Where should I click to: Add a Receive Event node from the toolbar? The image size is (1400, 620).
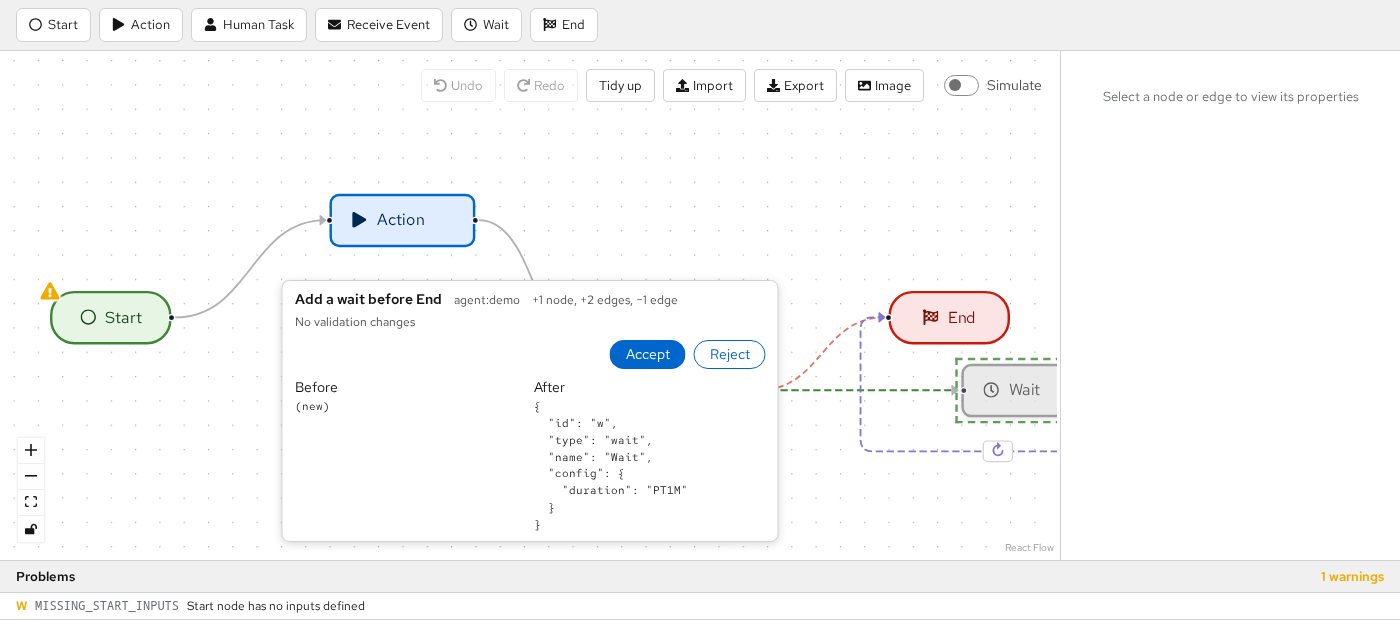click(379, 25)
